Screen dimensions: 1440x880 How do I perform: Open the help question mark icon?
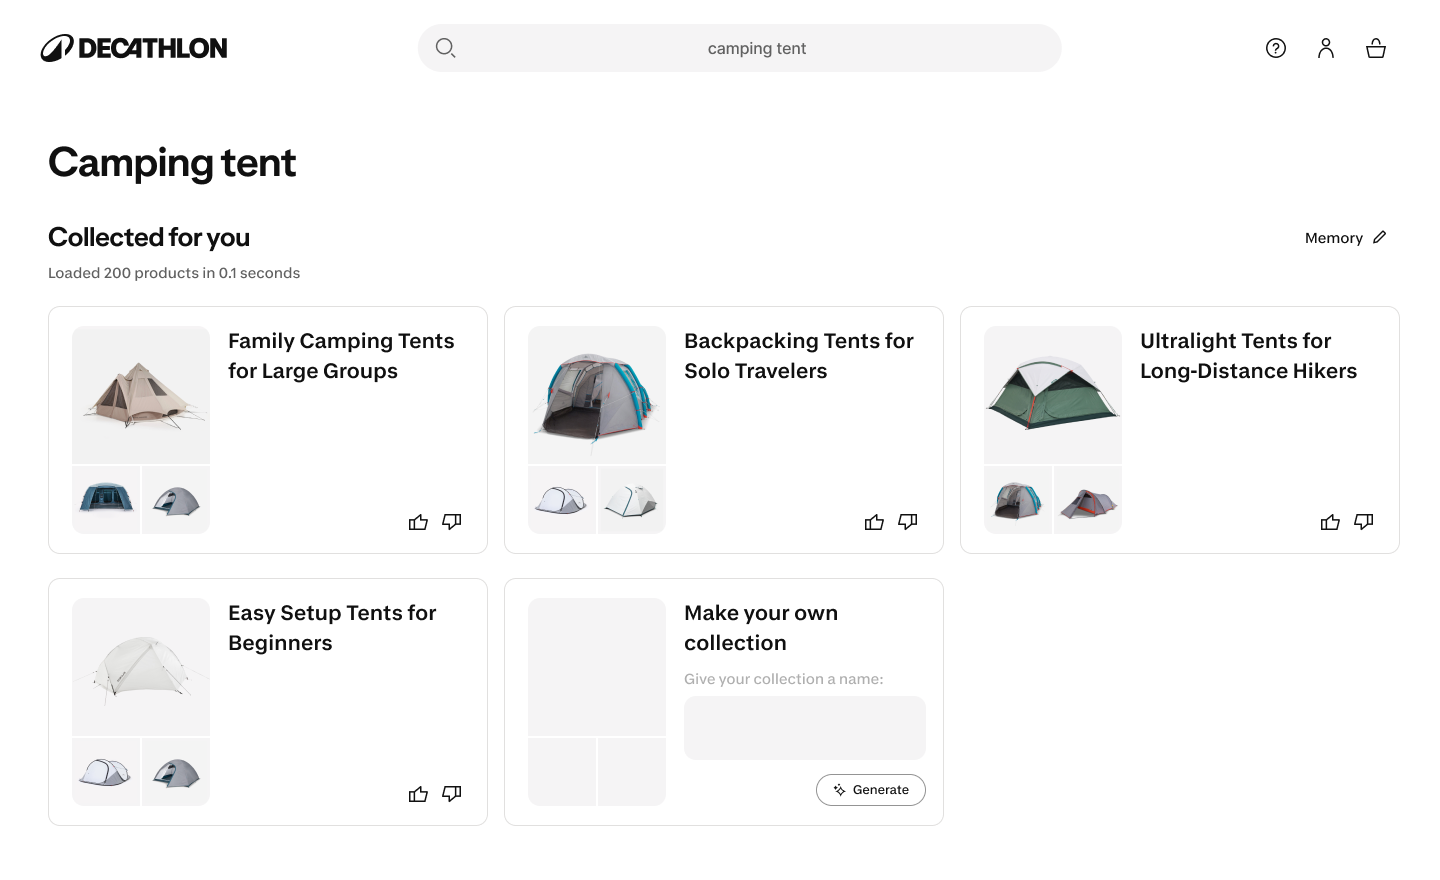pyautogui.click(x=1276, y=48)
